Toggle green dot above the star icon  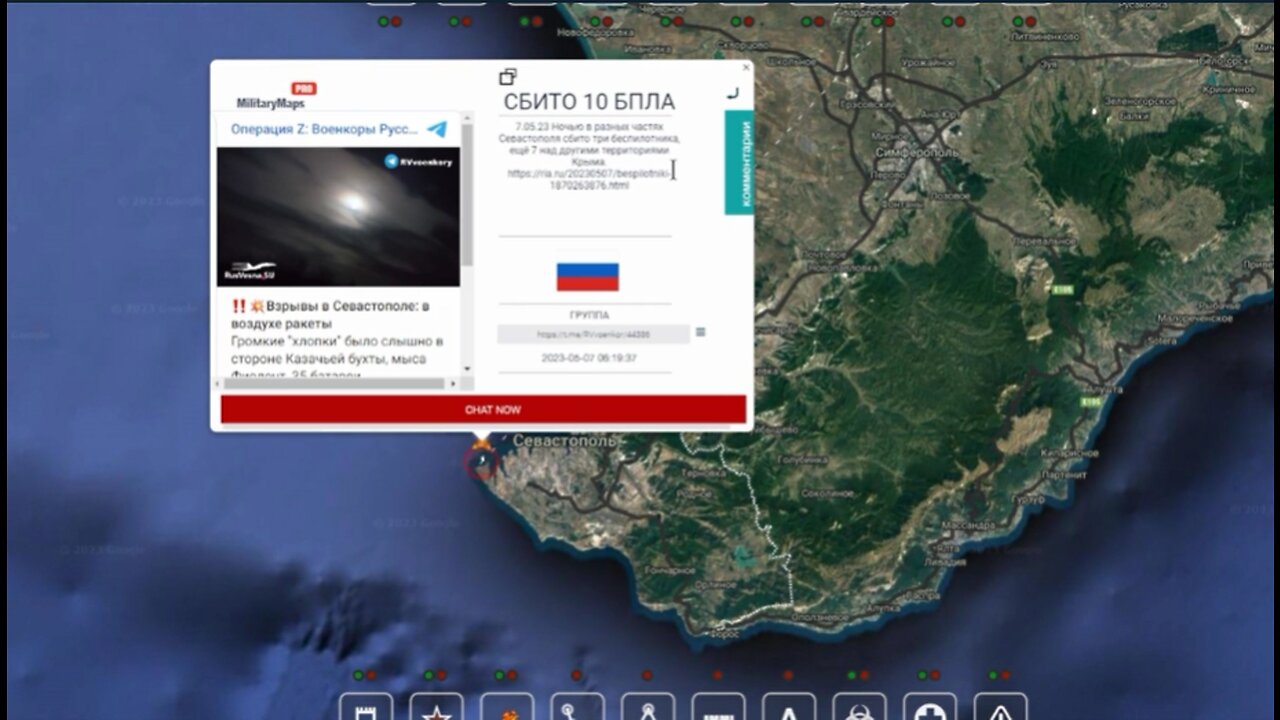428,675
